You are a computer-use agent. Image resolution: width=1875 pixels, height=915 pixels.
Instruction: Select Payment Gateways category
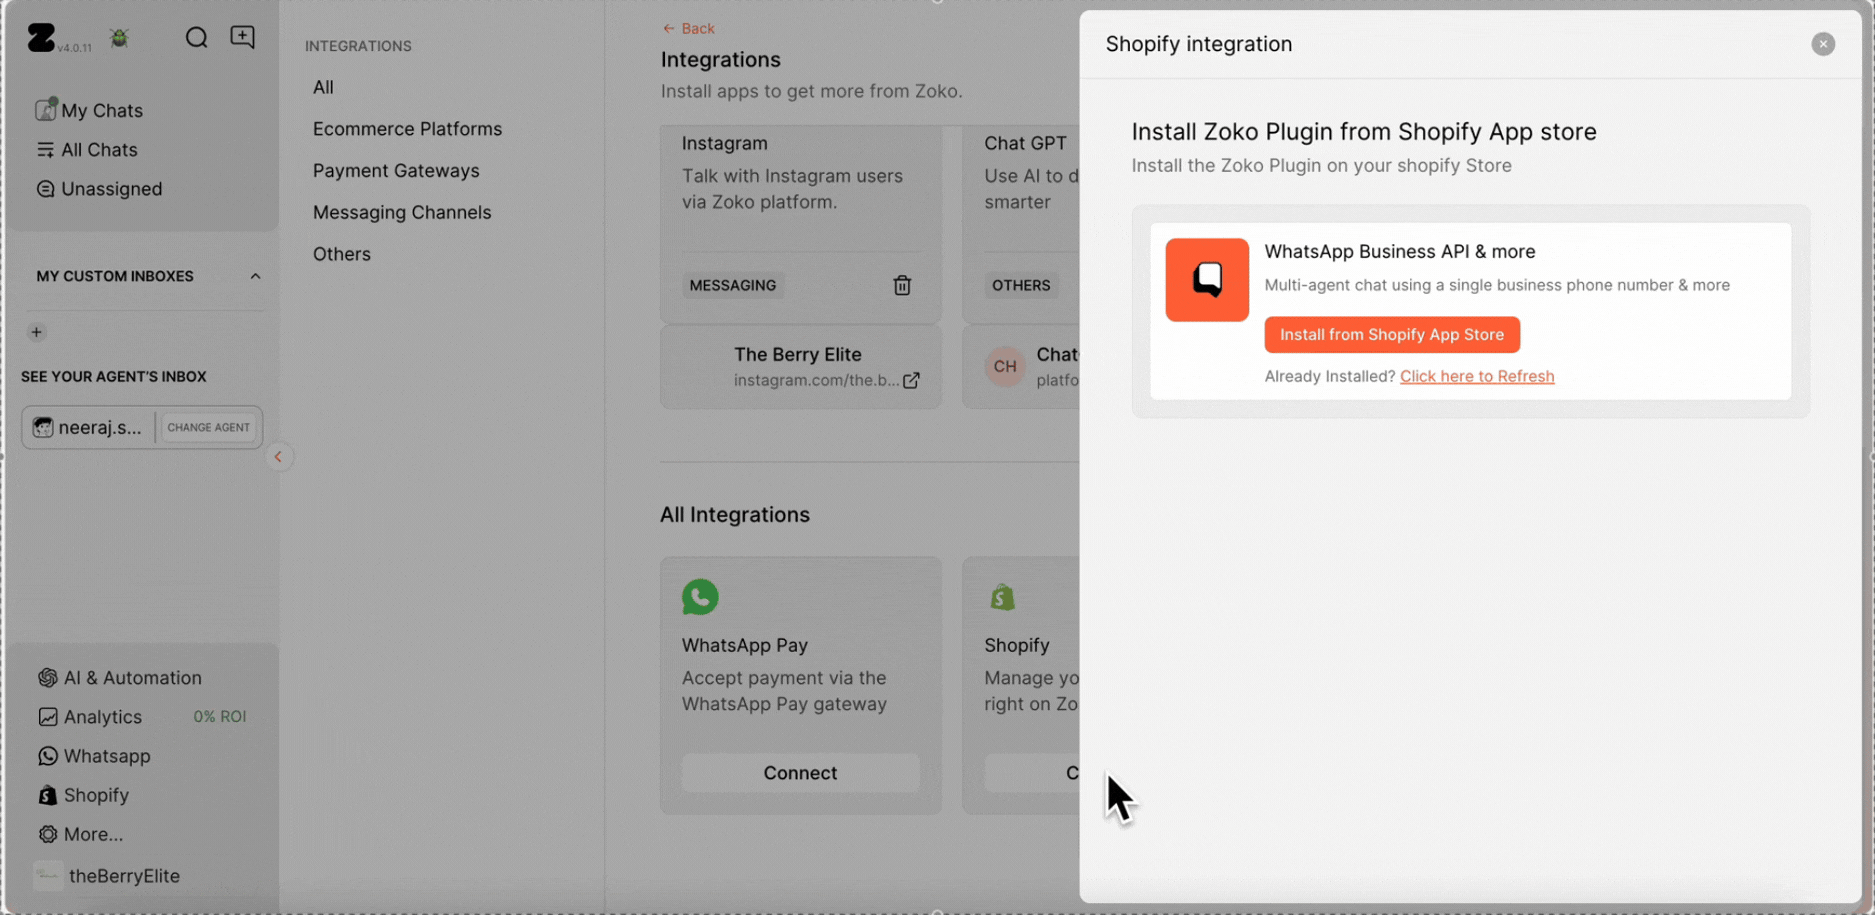coord(396,171)
